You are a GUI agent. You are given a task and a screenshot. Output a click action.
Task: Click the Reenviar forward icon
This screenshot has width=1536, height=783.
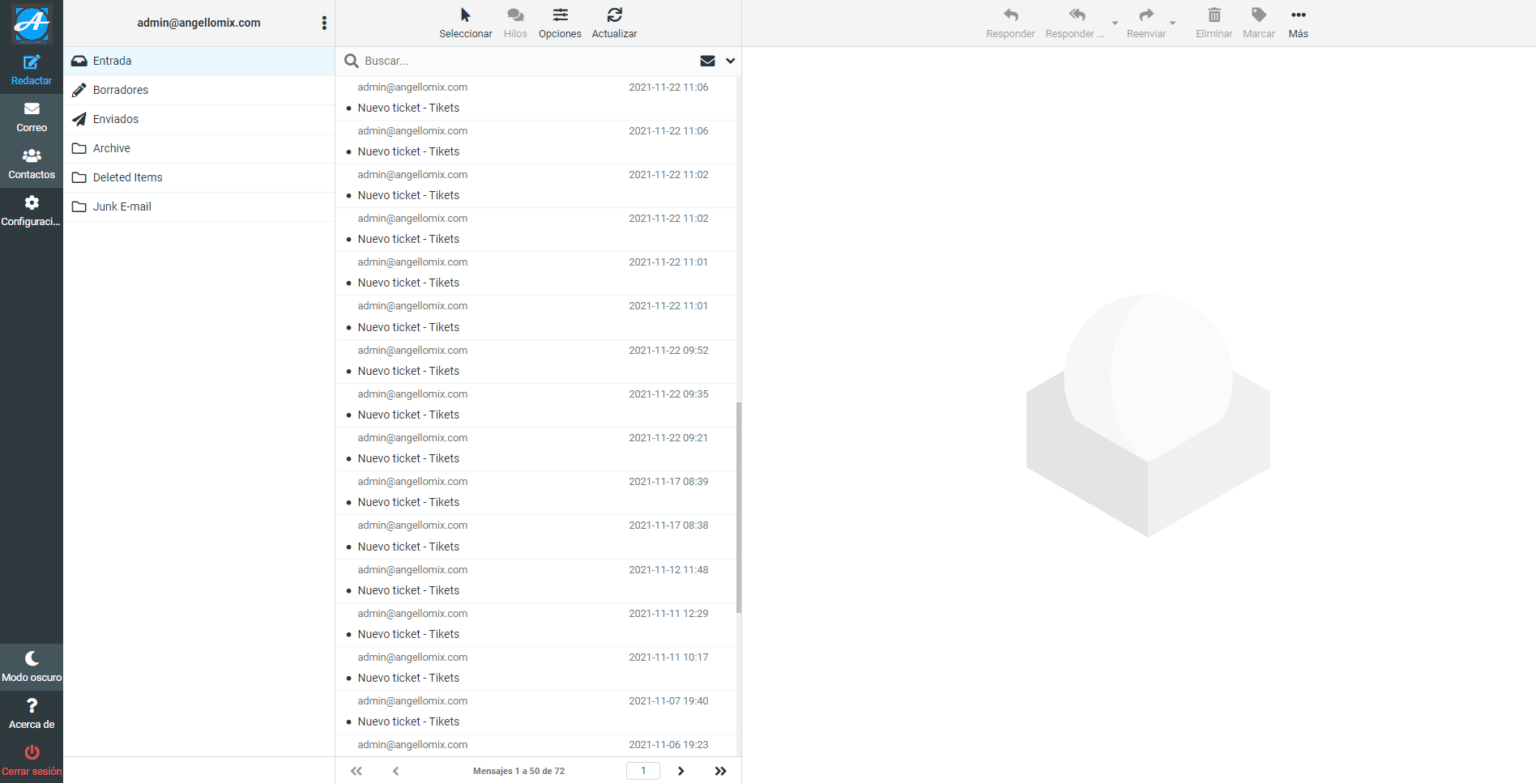1145,15
